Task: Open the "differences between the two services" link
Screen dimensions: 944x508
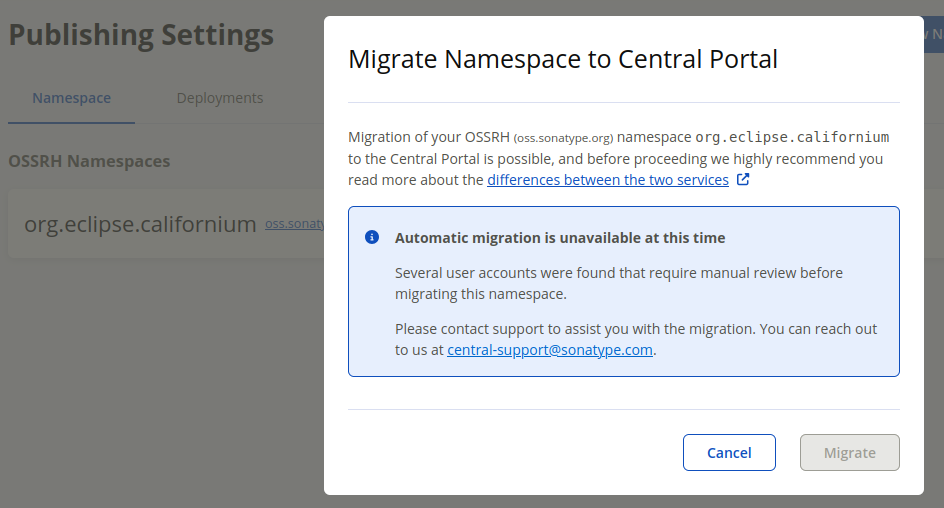Action: (607, 180)
